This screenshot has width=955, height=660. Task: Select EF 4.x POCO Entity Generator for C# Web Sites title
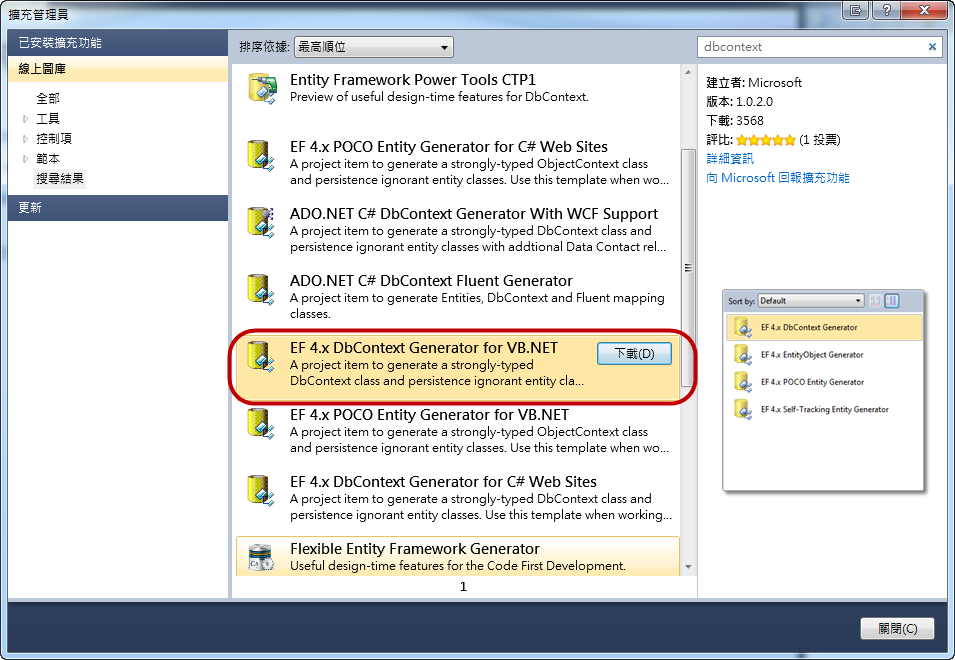click(449, 147)
